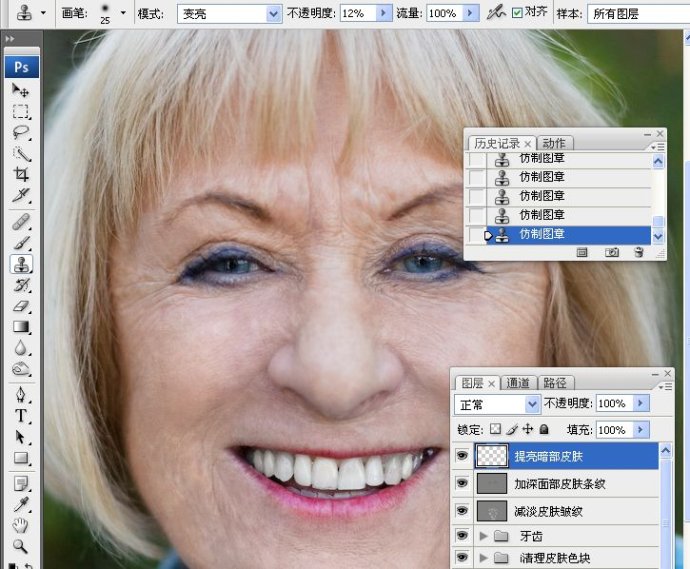Screen dimensions: 690x569
Task: Select the Gradient tool
Action: pyautogui.click(x=20, y=327)
